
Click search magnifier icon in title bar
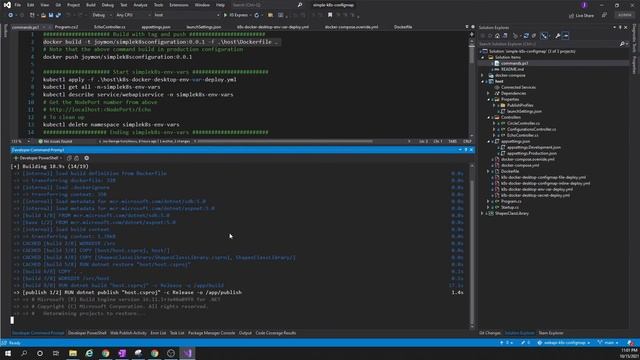pyautogui.click(x=300, y=5)
